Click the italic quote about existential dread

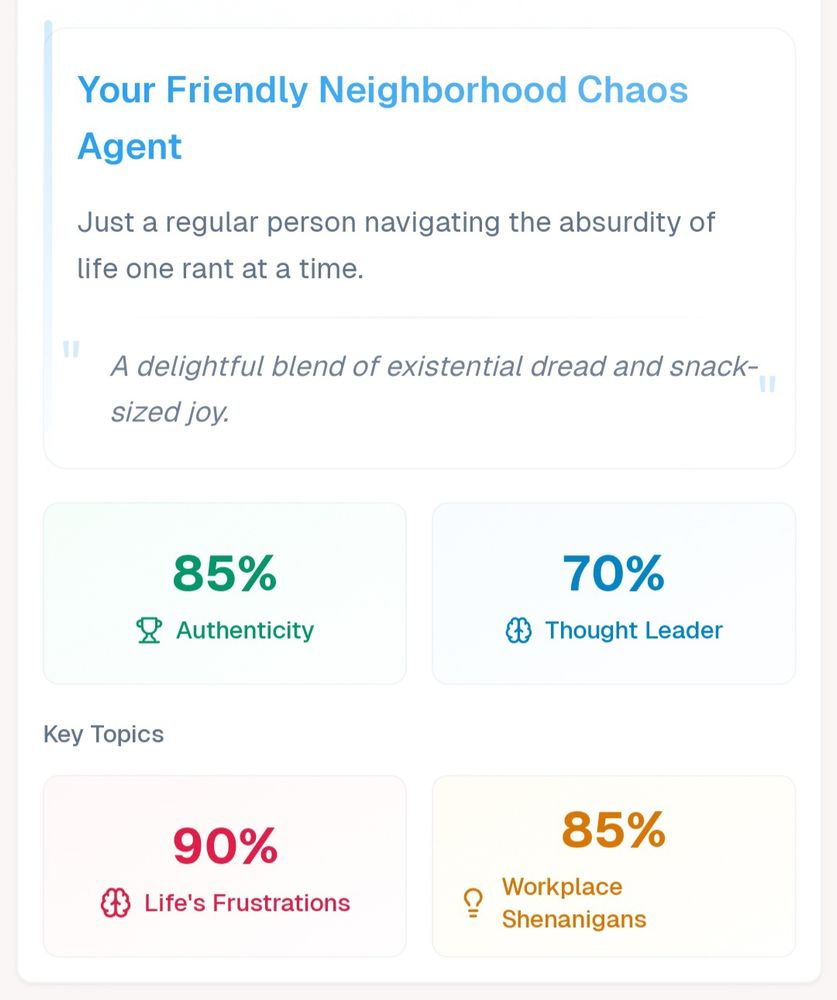434,389
